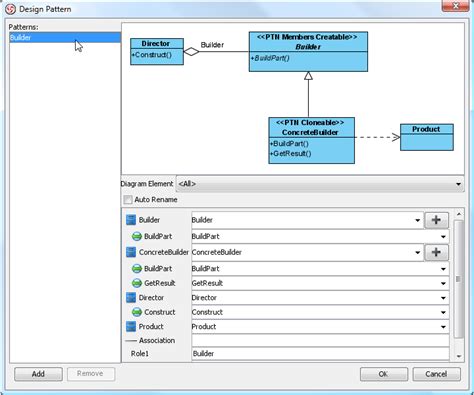Click the Product class in the diagram preview
This screenshot has width=474, height=395.
[427, 137]
